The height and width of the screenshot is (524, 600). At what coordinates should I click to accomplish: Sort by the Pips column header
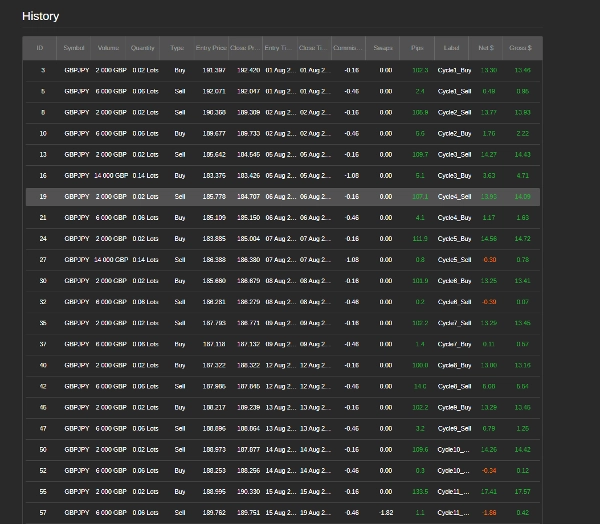(417, 48)
